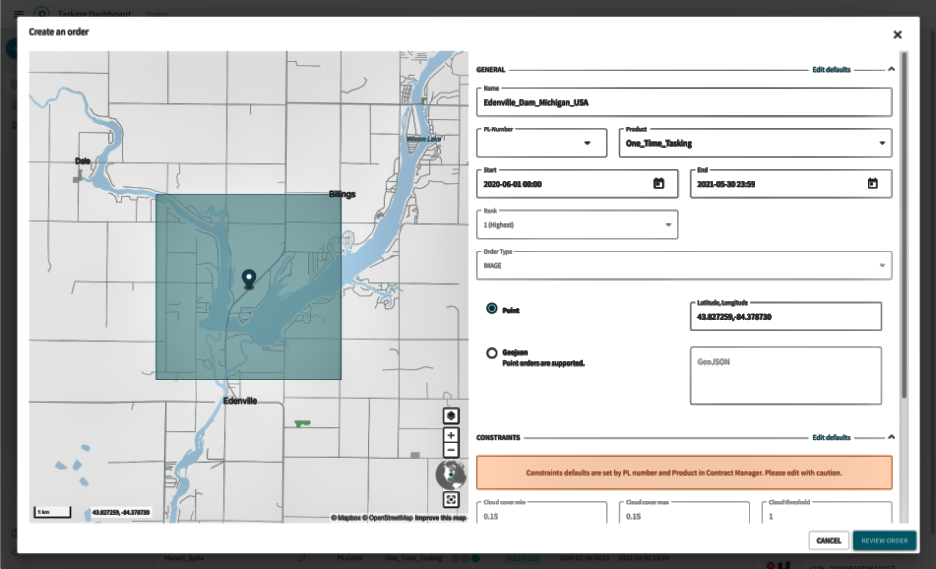
Task: Collapse the Constraints section
Action: pos(891,437)
